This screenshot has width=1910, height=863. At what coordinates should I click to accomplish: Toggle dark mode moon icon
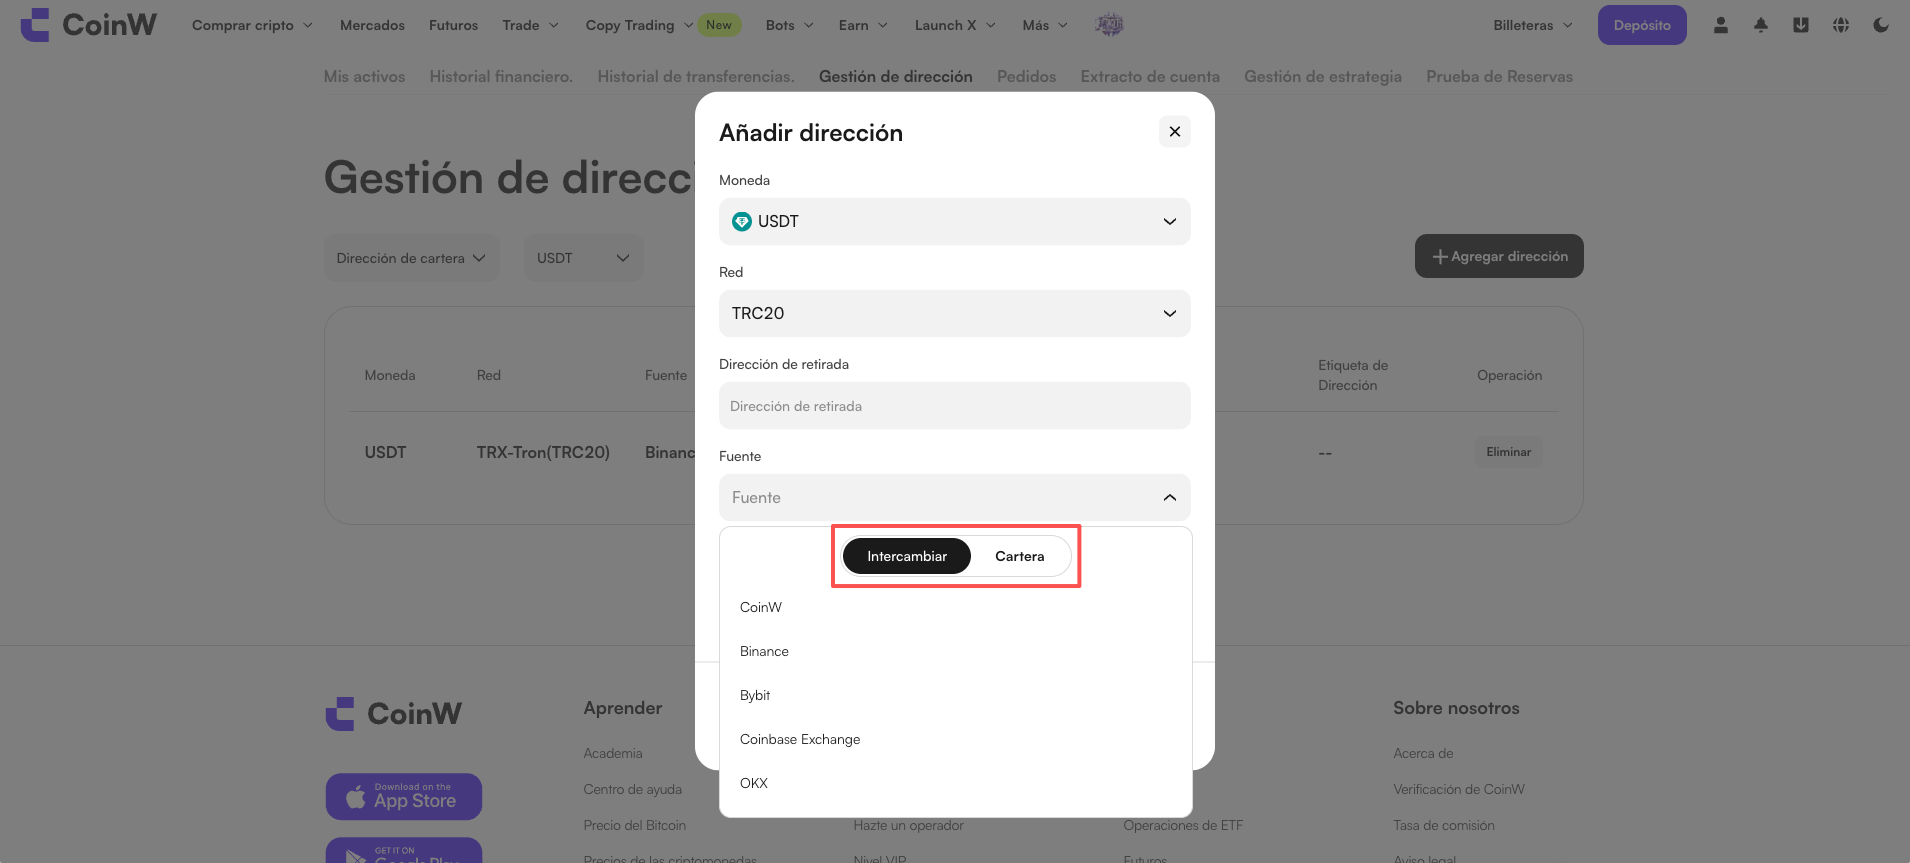(1881, 25)
